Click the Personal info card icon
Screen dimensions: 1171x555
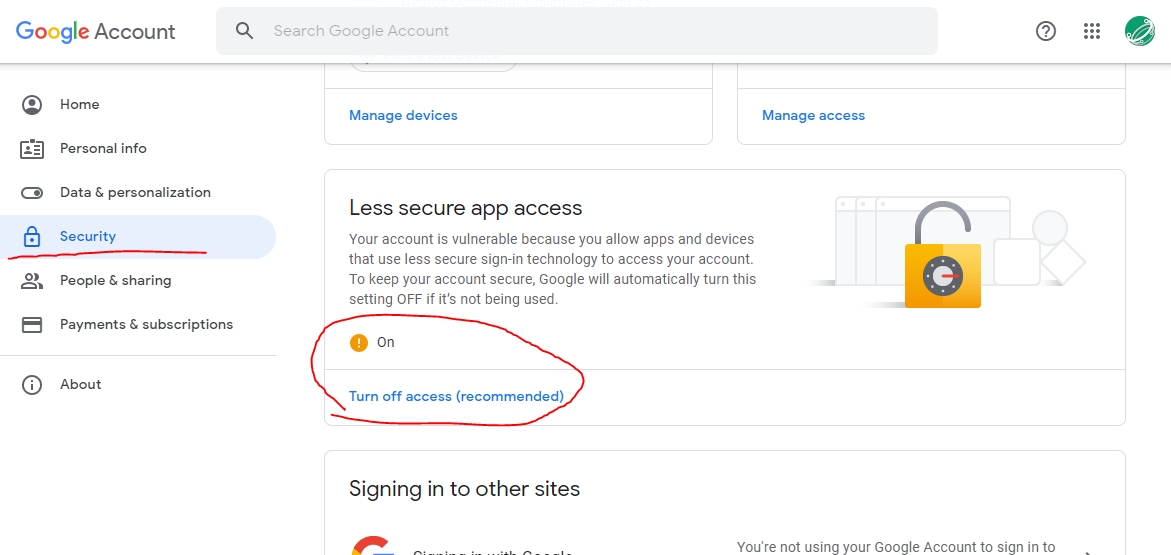point(32,148)
